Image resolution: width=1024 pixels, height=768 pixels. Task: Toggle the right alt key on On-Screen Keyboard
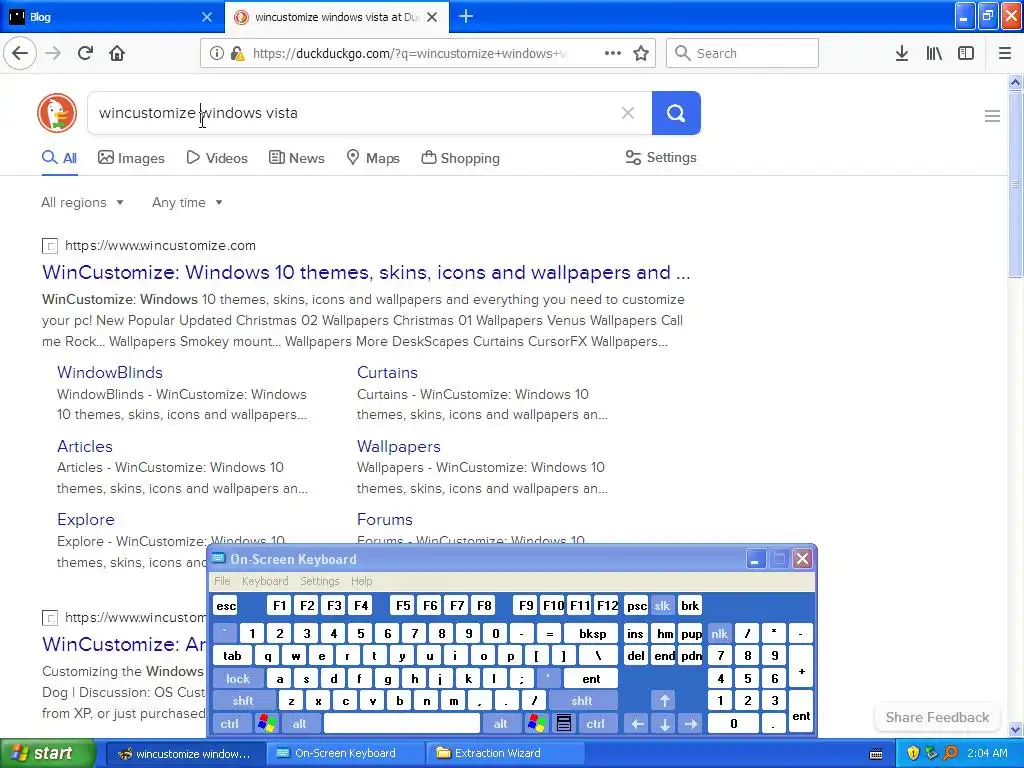pyautogui.click(x=500, y=724)
